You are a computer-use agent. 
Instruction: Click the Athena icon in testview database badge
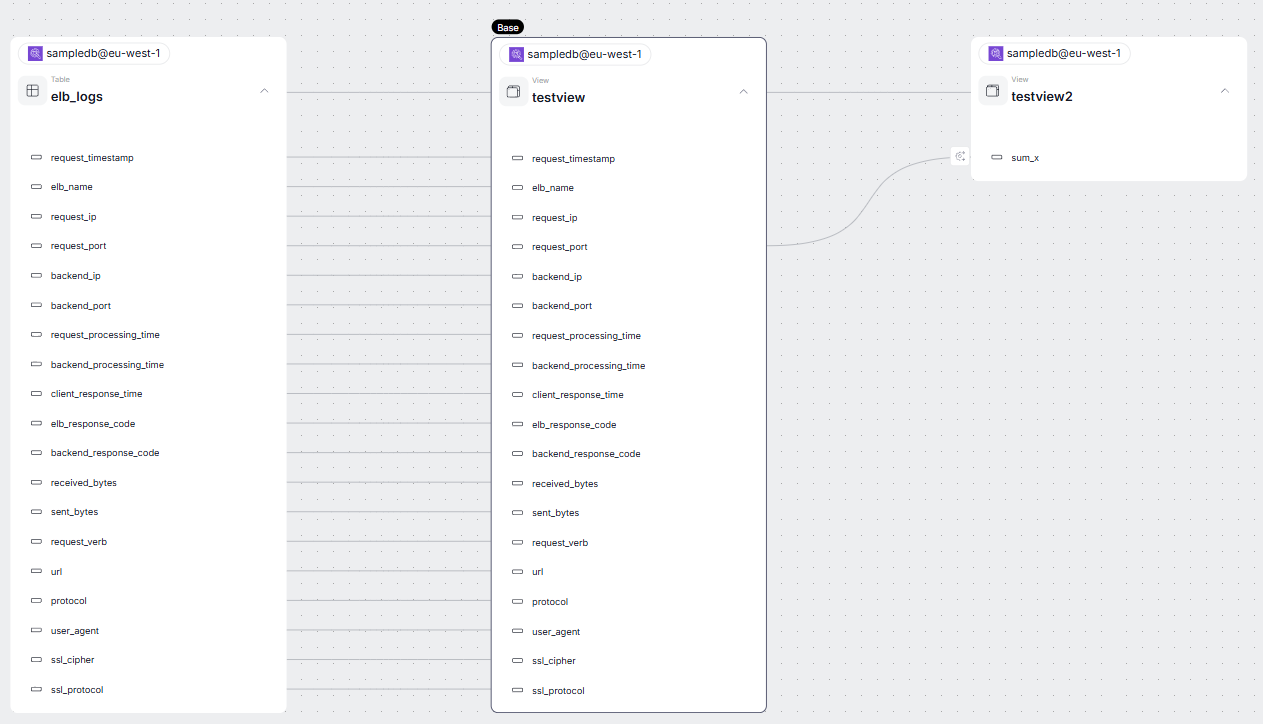click(516, 55)
